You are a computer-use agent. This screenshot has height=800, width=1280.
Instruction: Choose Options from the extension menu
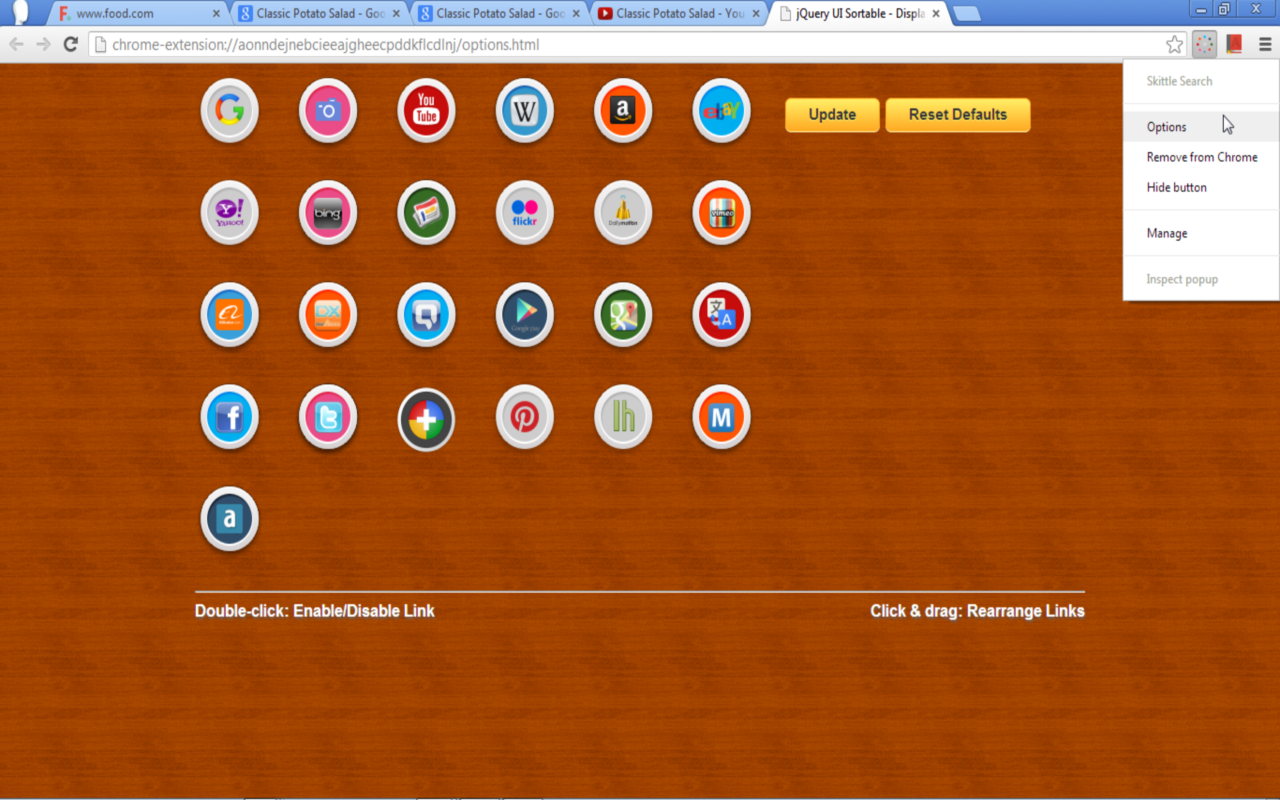[x=1165, y=126]
